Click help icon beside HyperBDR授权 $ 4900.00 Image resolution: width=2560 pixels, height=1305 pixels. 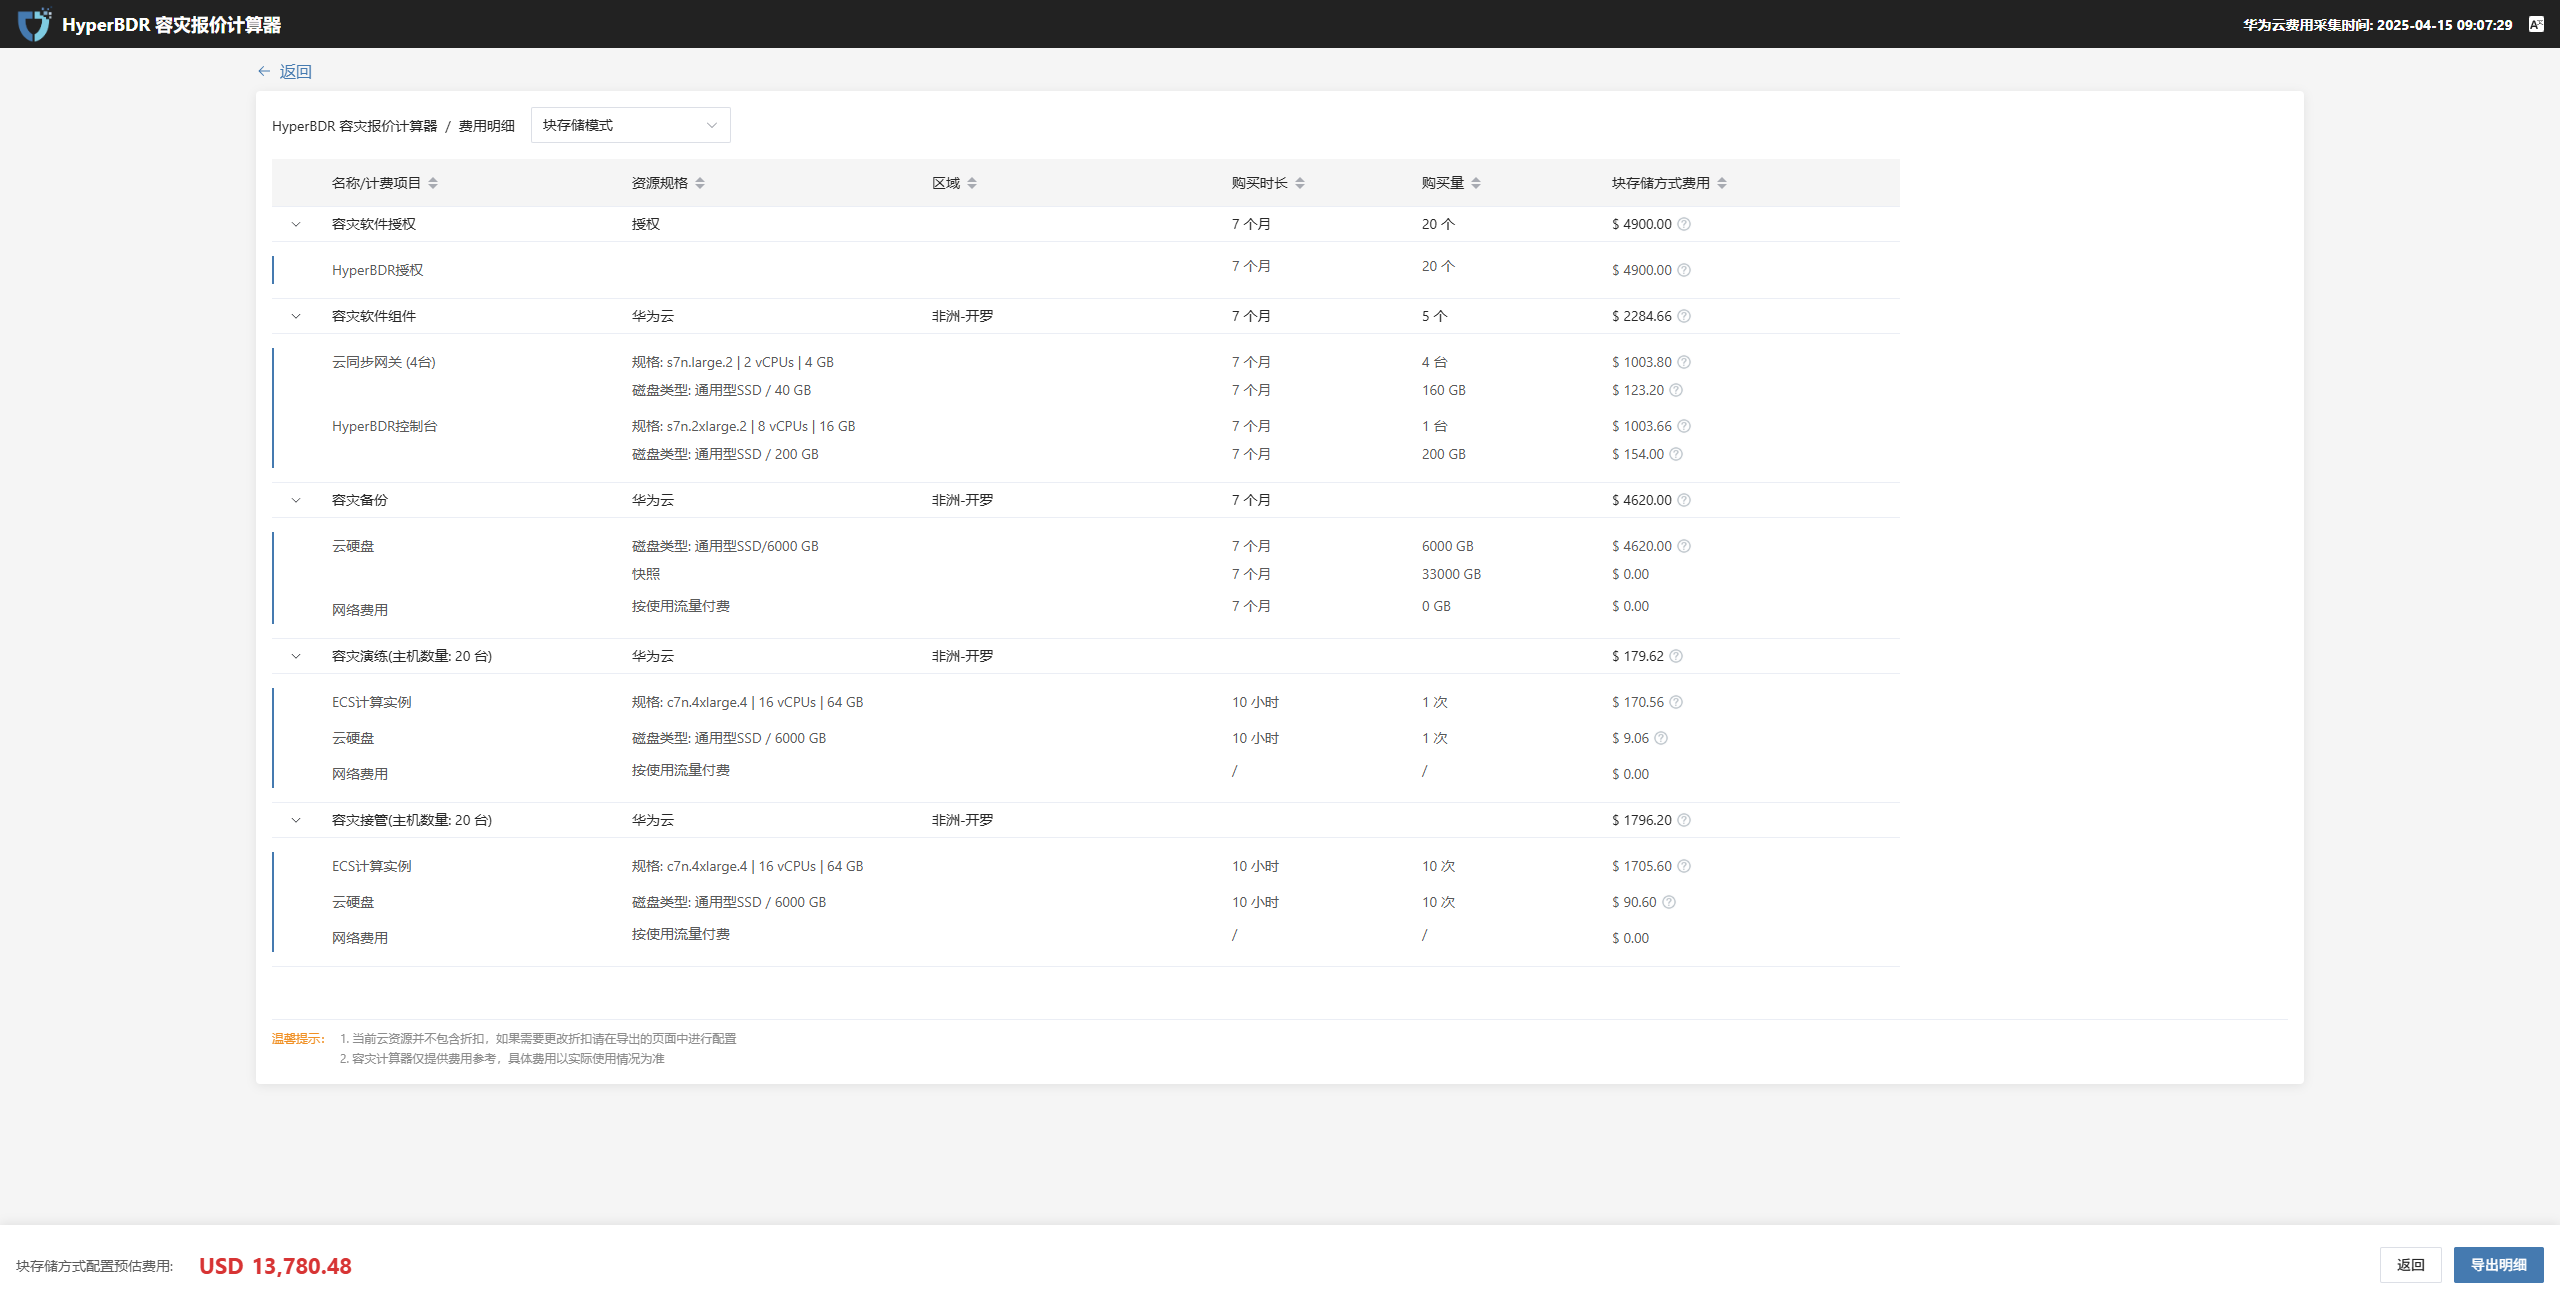coord(1684,270)
